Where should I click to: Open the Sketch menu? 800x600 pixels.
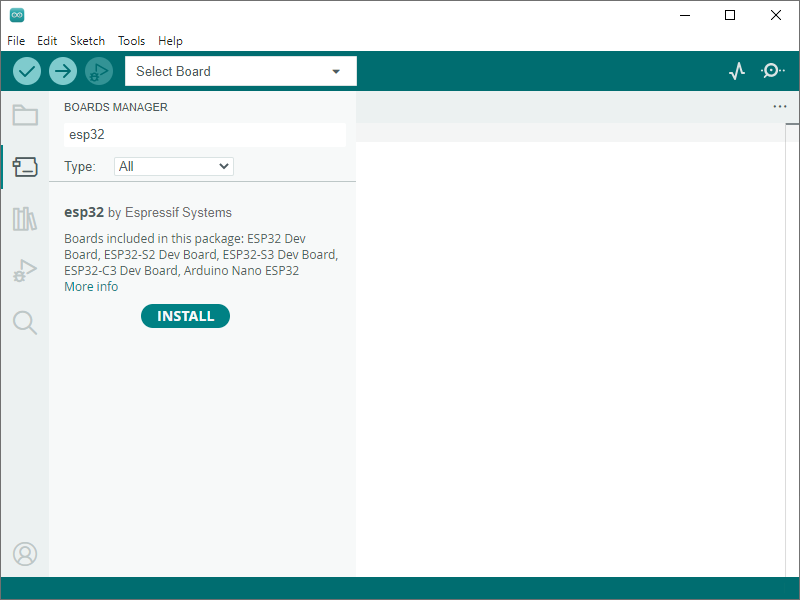pos(87,41)
